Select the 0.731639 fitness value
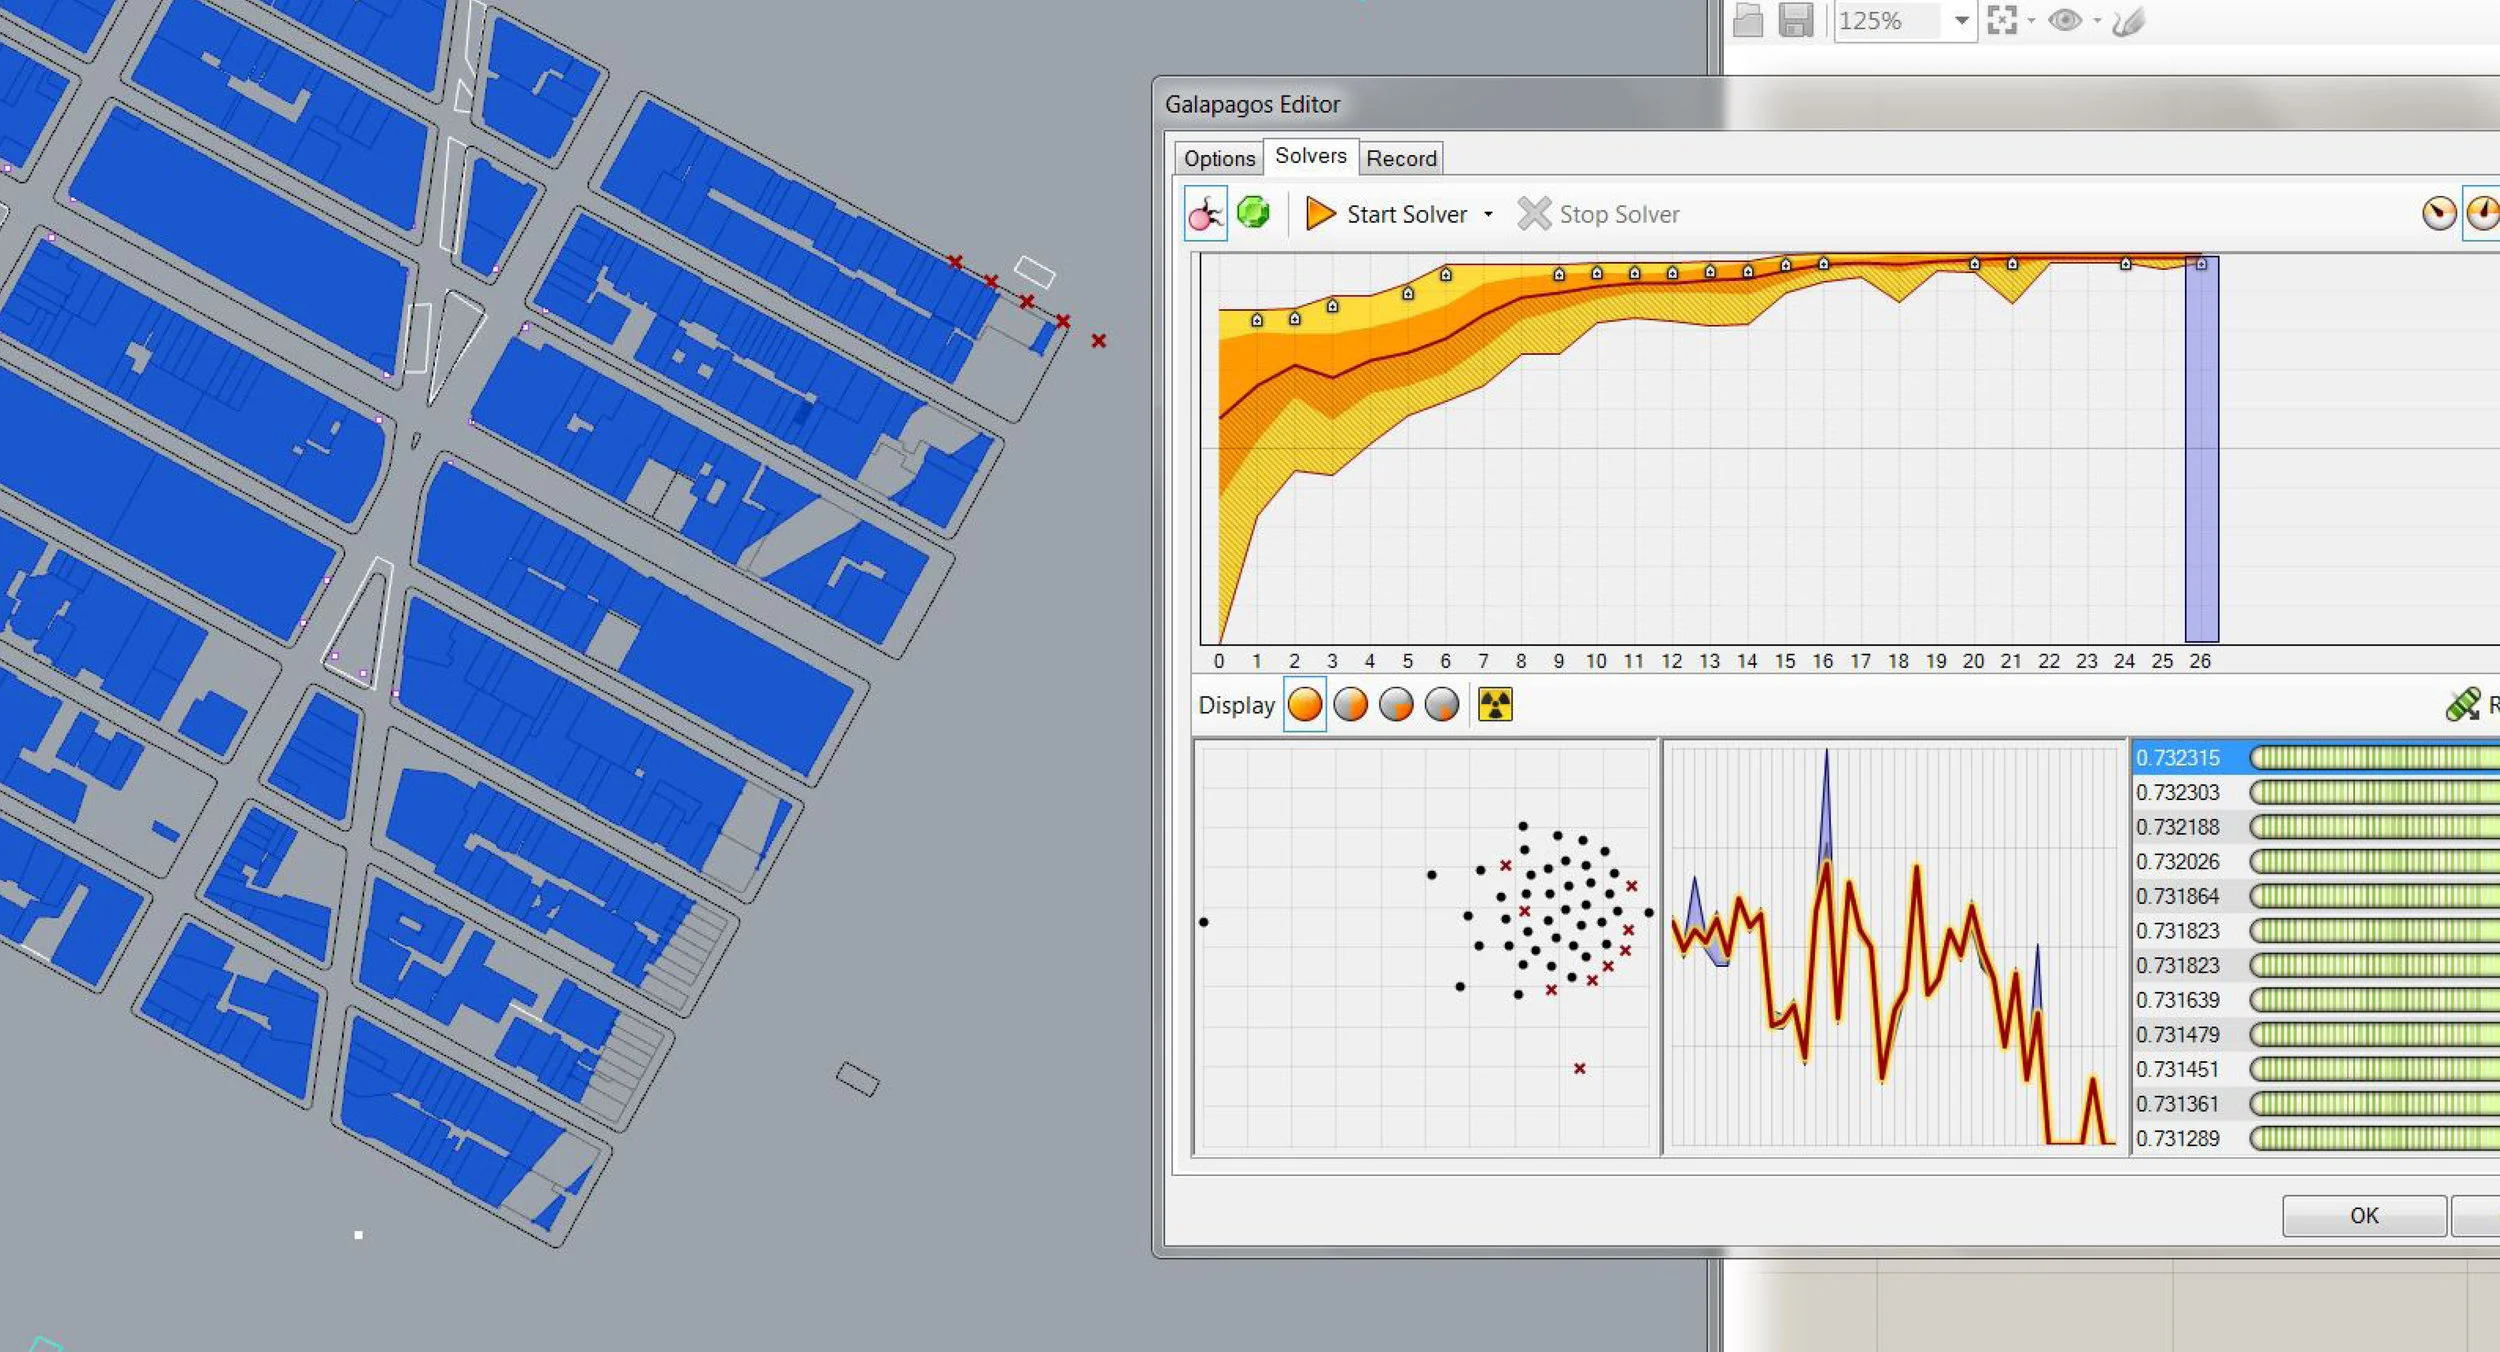The image size is (2500, 1352). click(2178, 1000)
